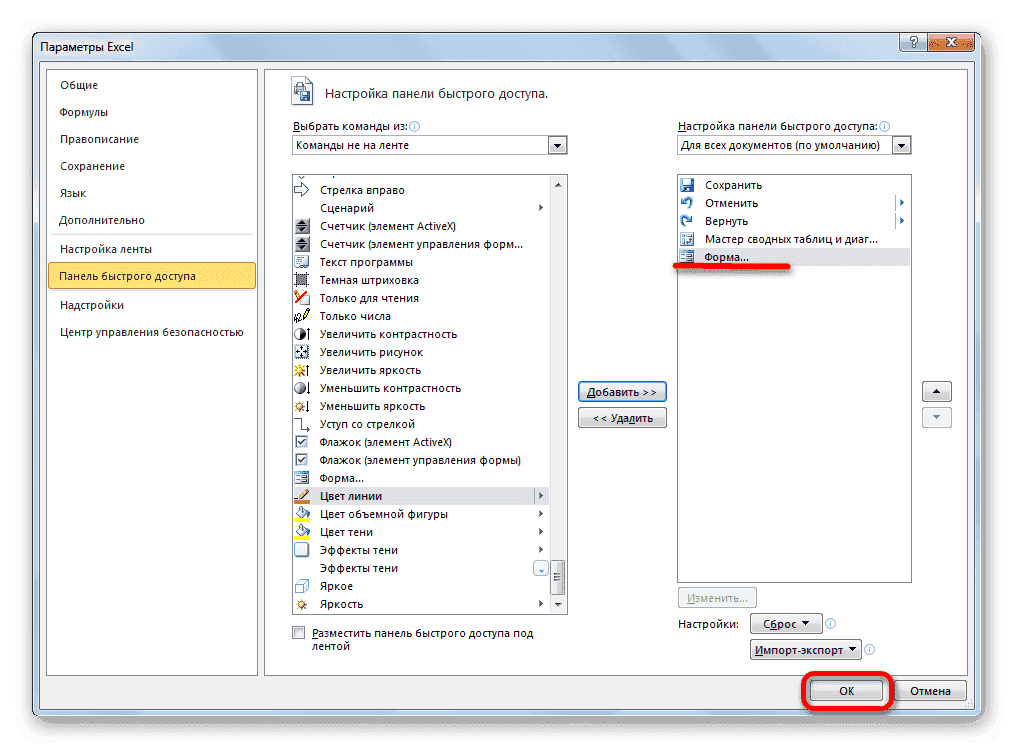1014x749 pixels.
Task: Click the Вернуть redo arrow icon
Action: click(x=687, y=221)
